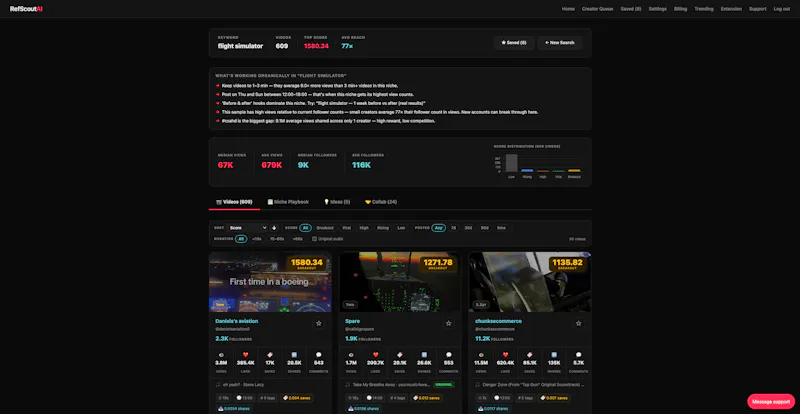Screen dimensions: 800x414
Task: Click the New Search button
Action: pos(560,43)
